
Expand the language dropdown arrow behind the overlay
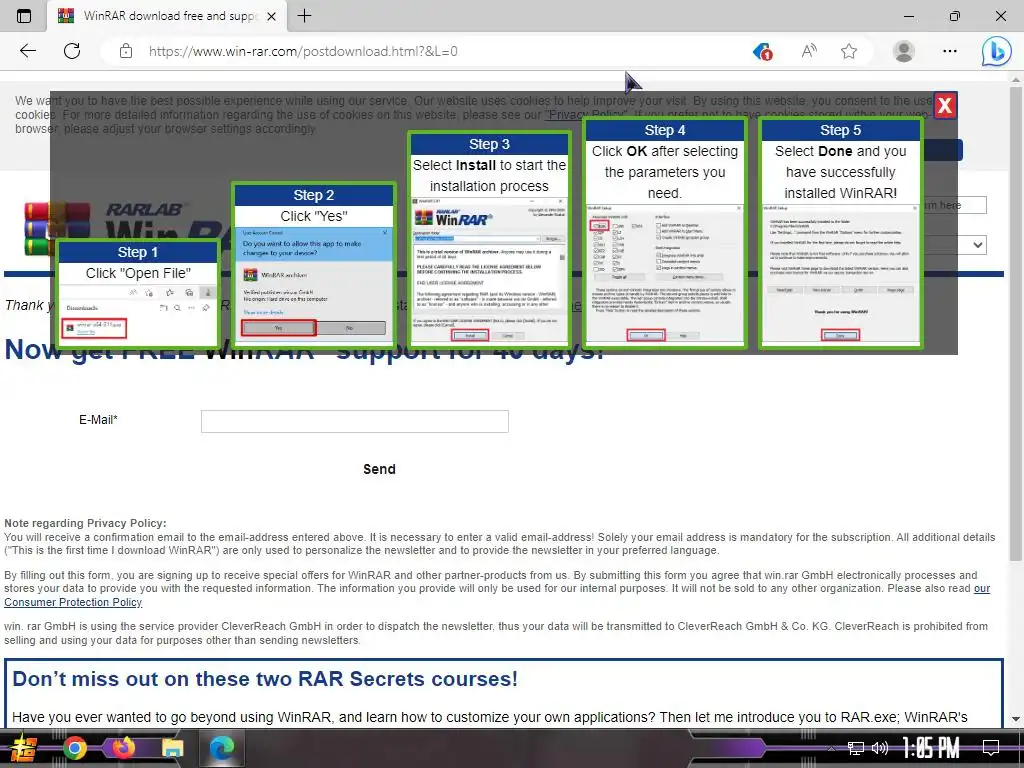pos(978,245)
